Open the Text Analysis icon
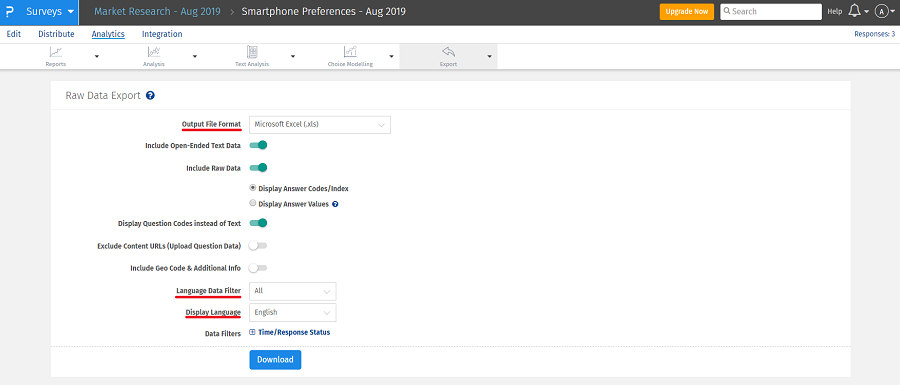 pyautogui.click(x=252, y=52)
